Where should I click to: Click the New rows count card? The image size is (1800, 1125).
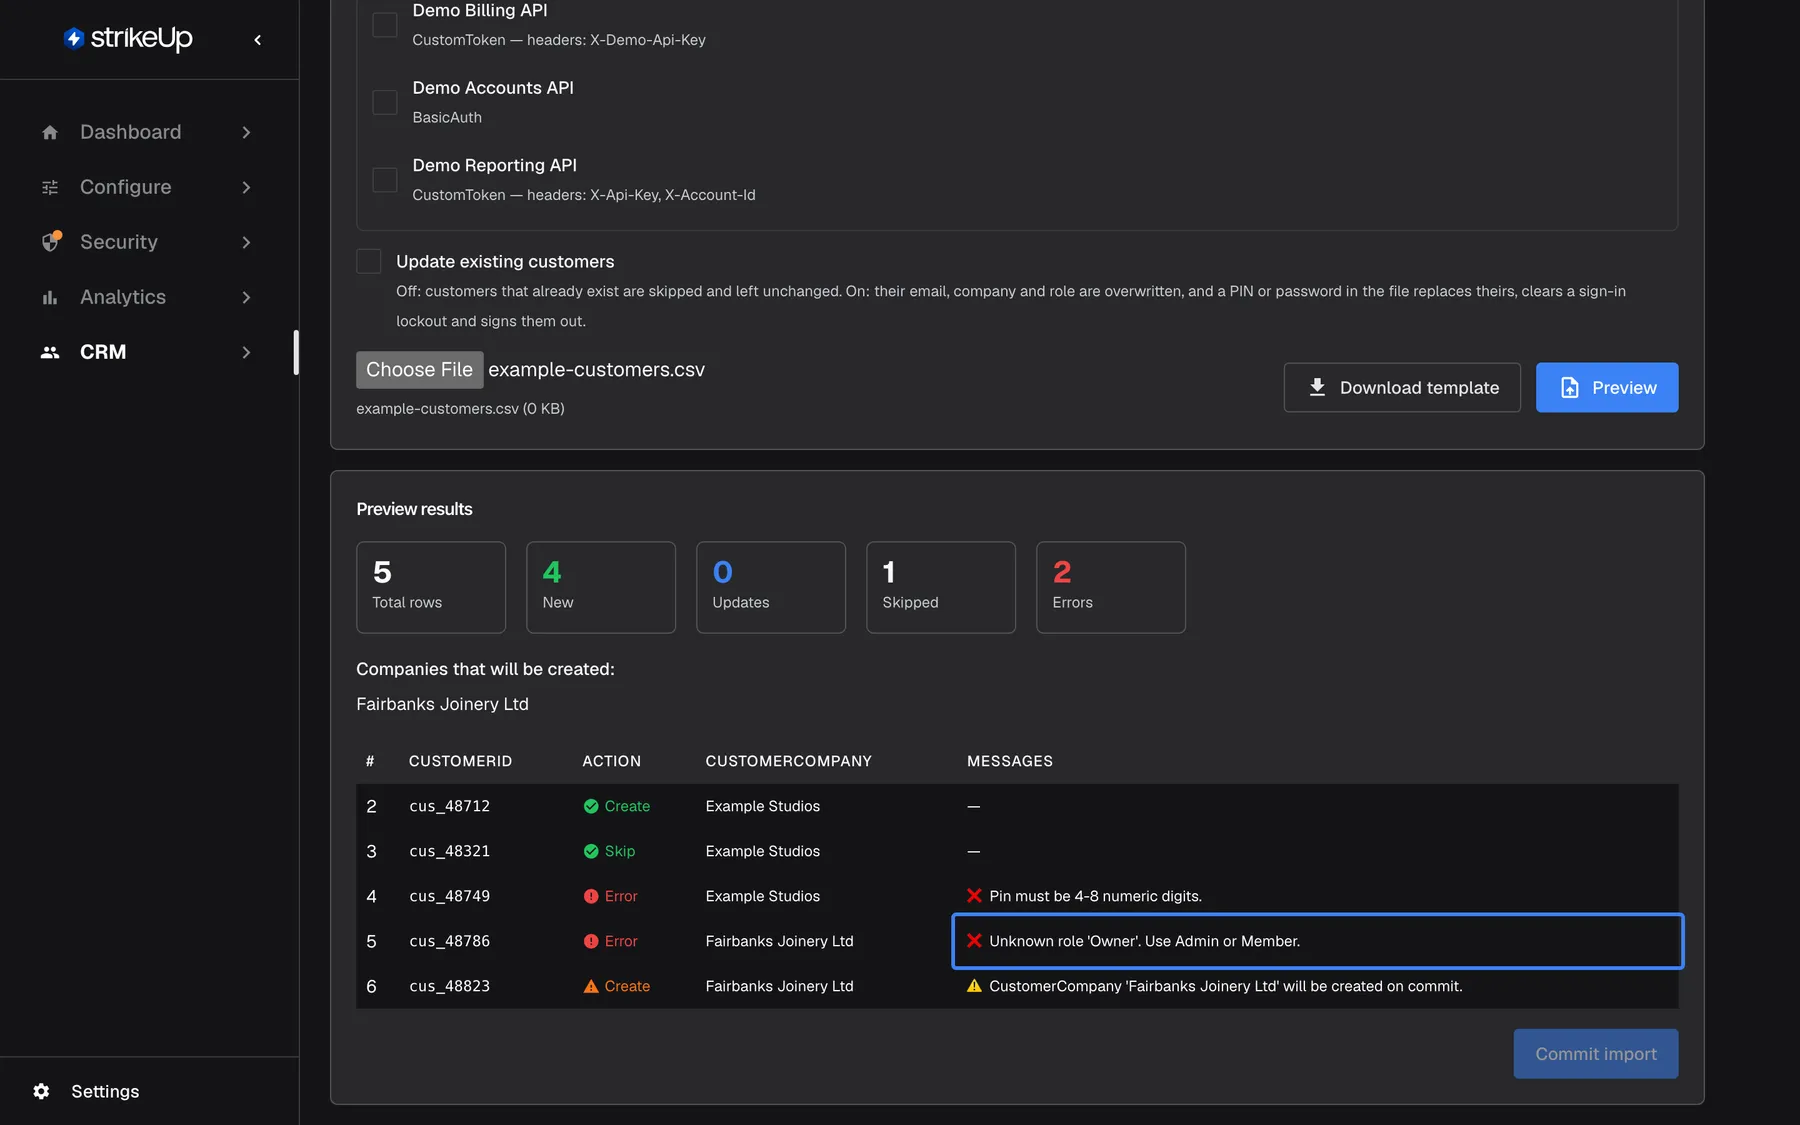click(x=601, y=588)
